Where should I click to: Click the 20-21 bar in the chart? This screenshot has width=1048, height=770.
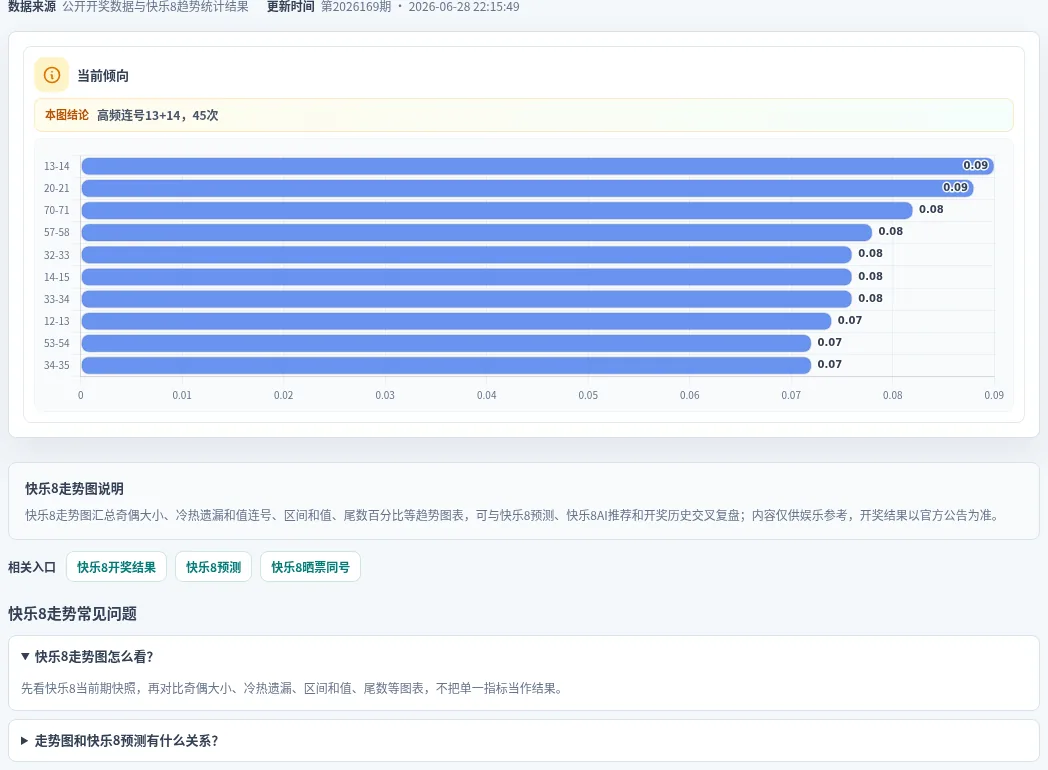click(x=527, y=188)
